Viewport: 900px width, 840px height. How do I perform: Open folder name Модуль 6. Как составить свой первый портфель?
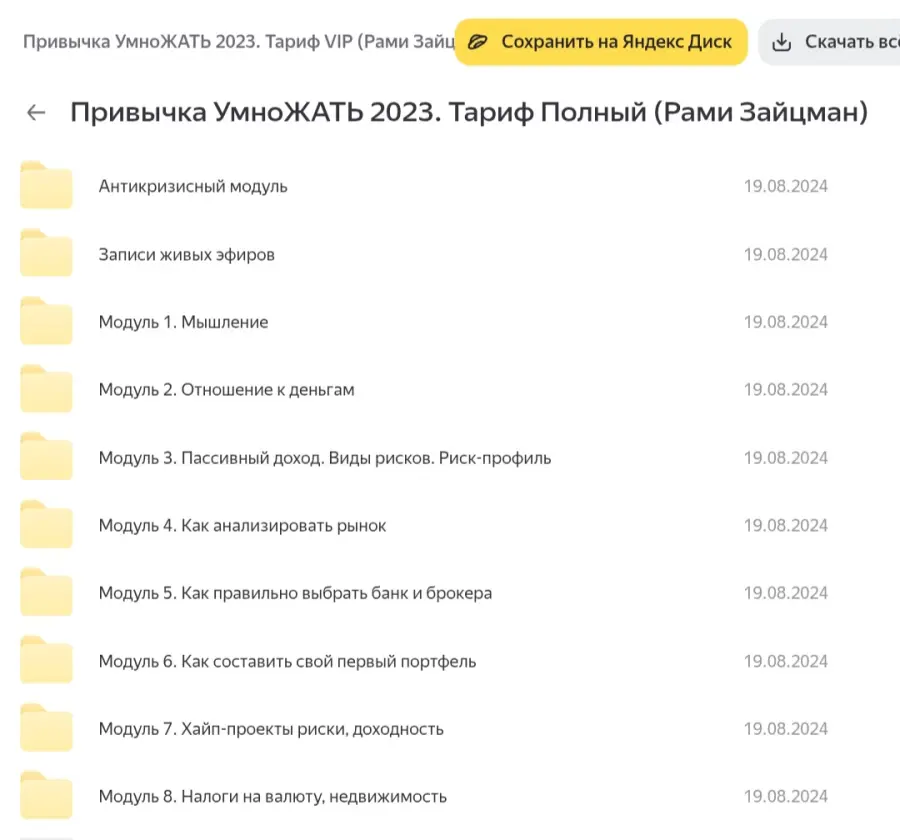point(287,662)
